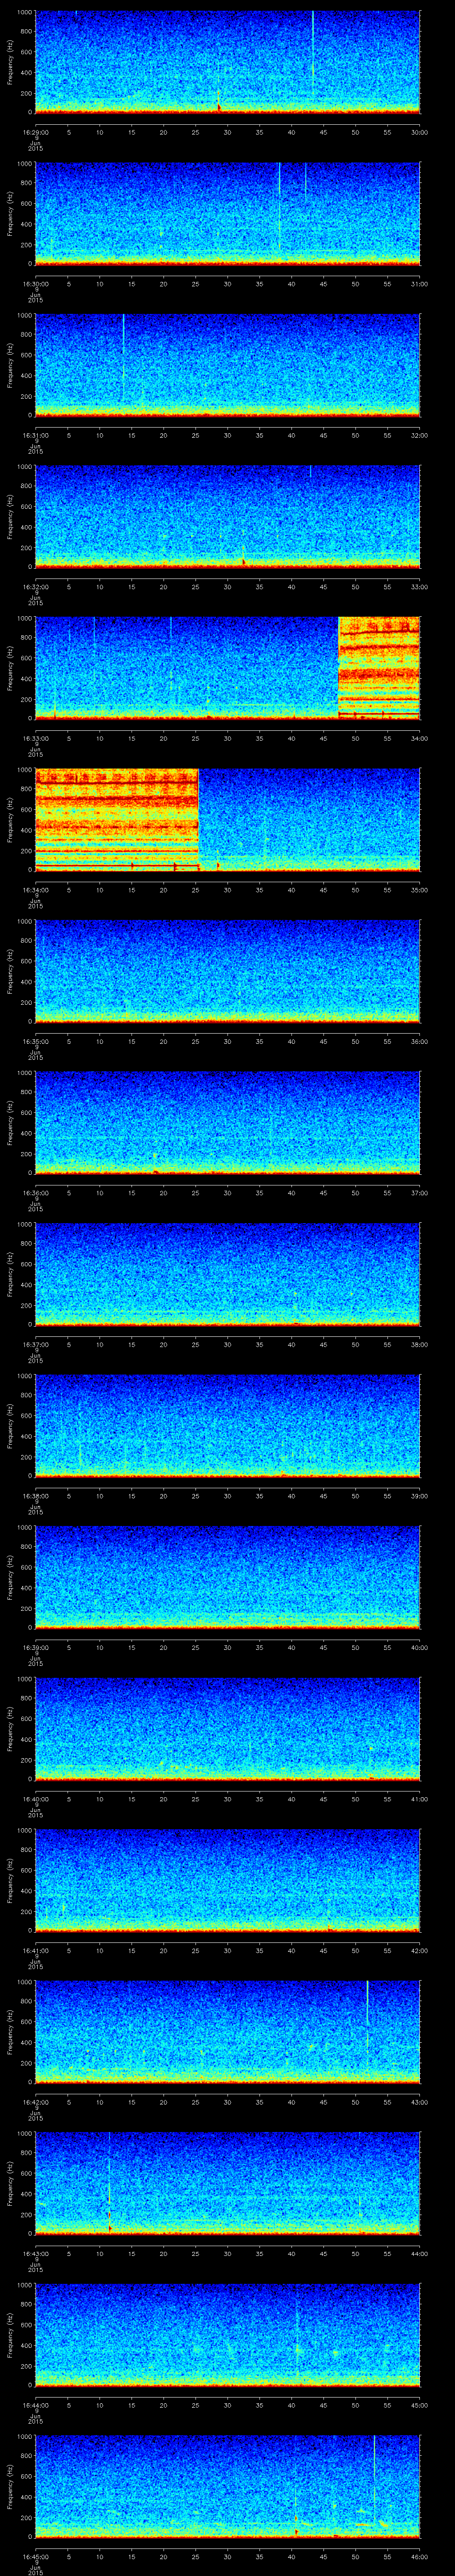Click the 16:29:00 start time label
Viewport: 455px width, 2576px height.
(x=35, y=132)
